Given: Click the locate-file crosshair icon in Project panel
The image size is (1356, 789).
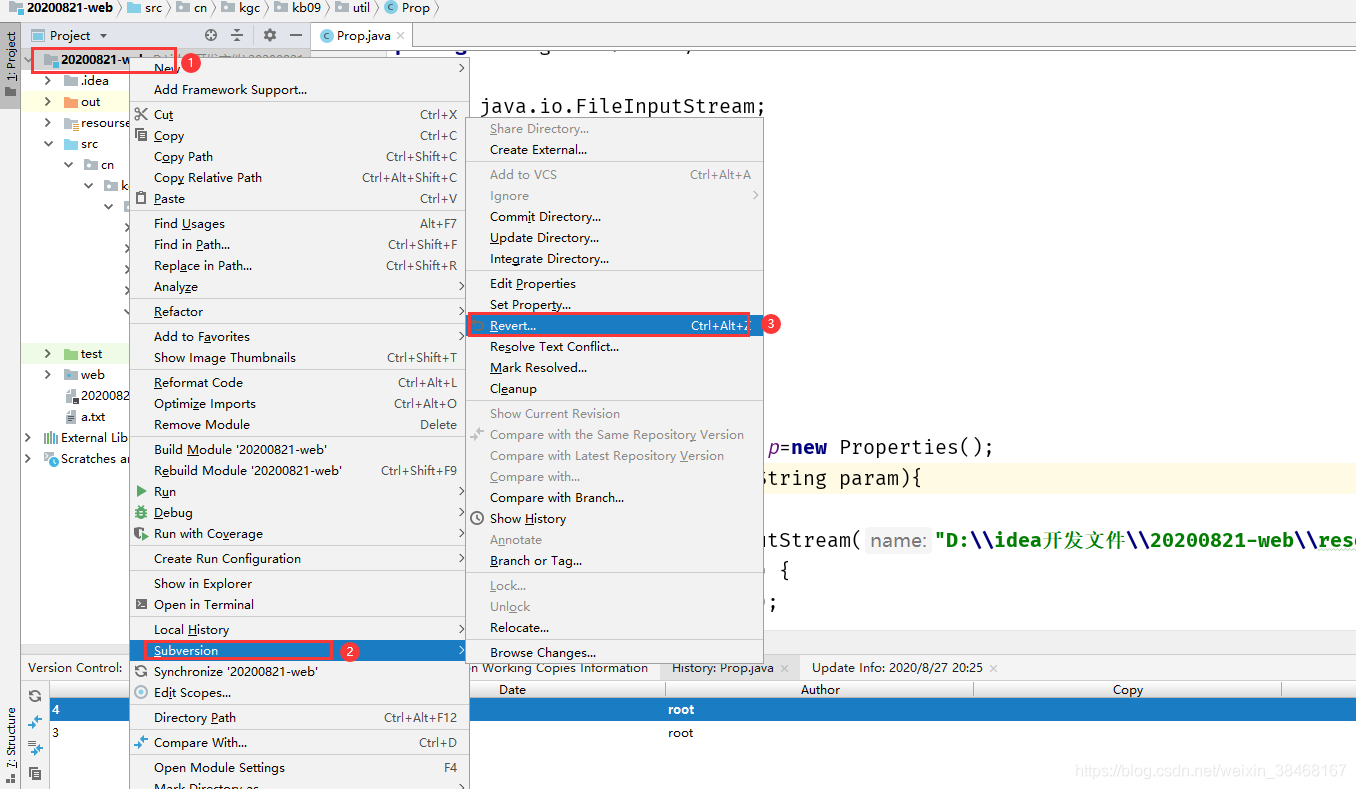Looking at the screenshot, I should (x=211, y=35).
